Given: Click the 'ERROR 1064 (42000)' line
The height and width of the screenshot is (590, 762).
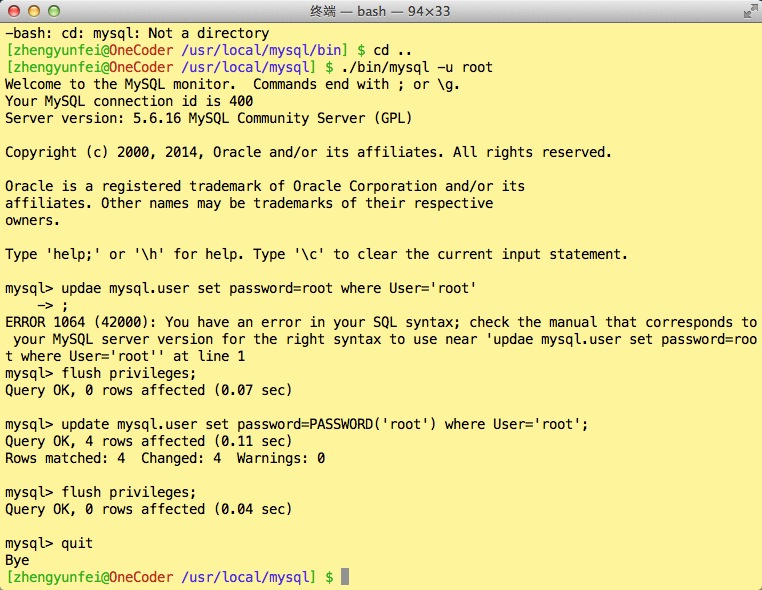Looking at the screenshot, I should (381, 322).
